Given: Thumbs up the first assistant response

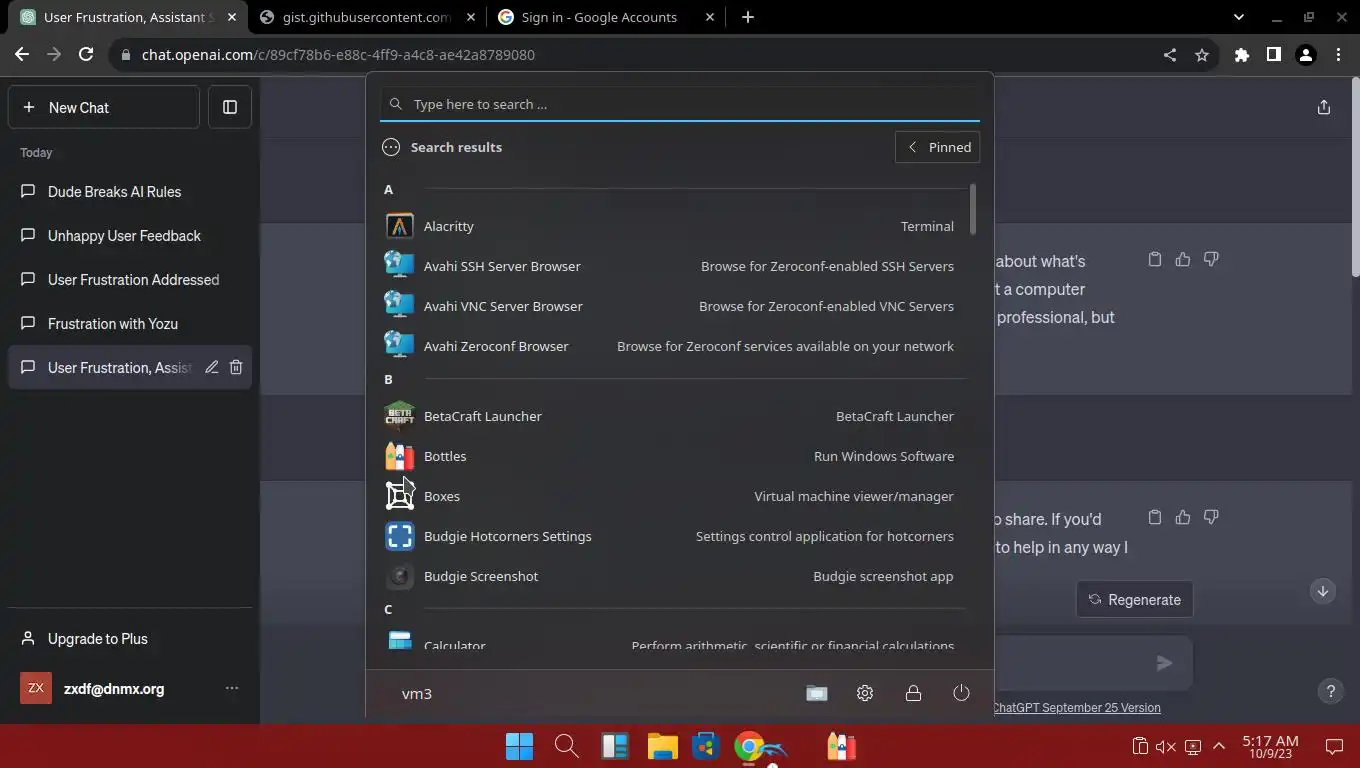Looking at the screenshot, I should pyautogui.click(x=1183, y=259).
